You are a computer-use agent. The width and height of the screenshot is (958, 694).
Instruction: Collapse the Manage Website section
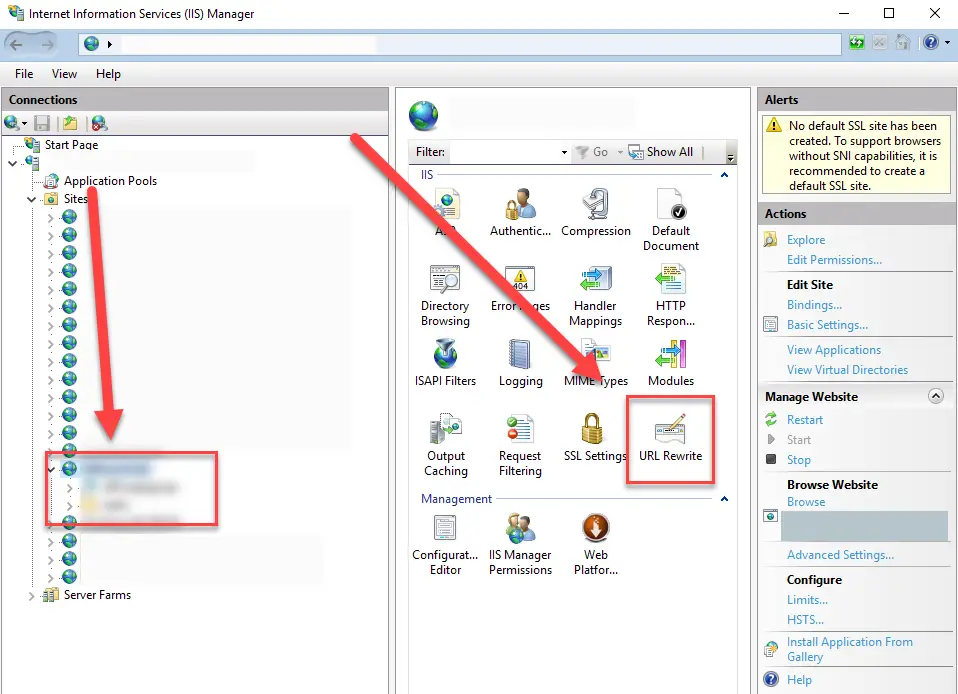[935, 396]
